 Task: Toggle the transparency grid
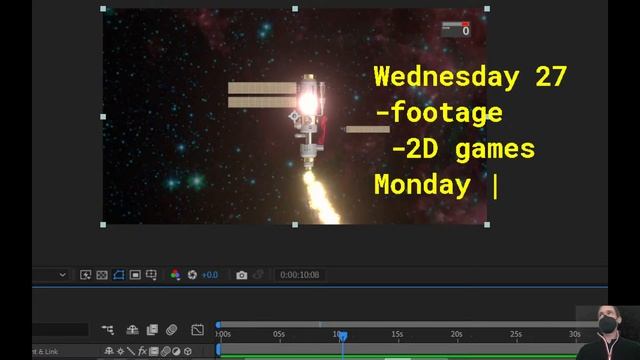102,275
